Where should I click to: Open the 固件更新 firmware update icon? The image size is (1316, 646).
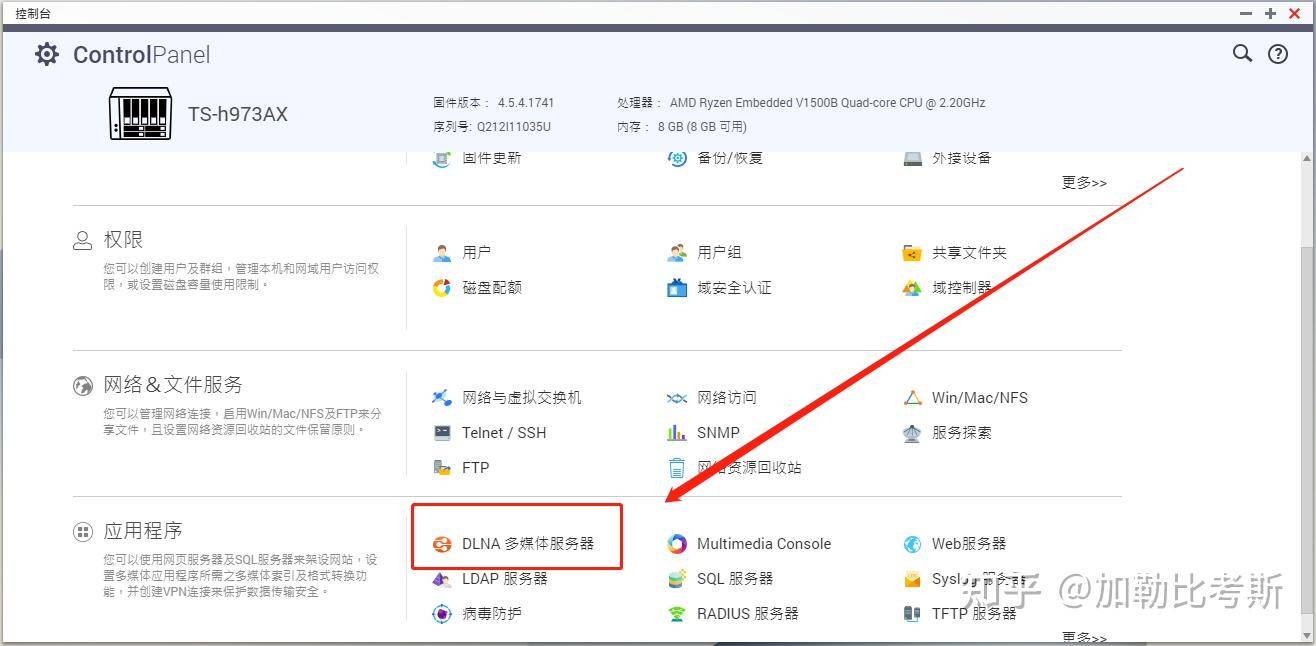pos(442,158)
